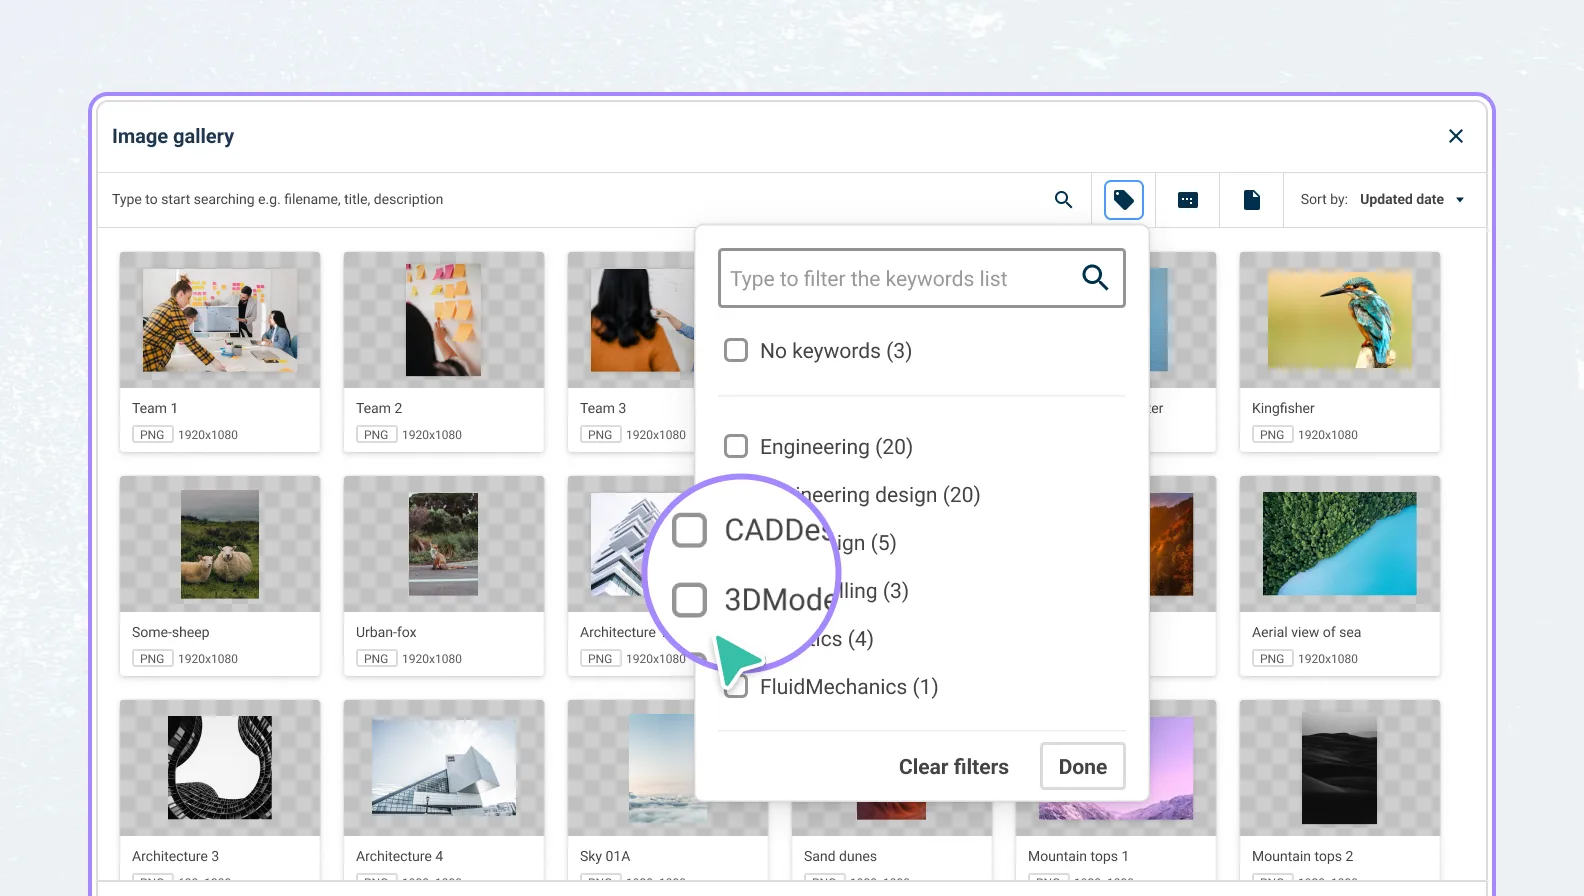Select the Architecture 4 thumbnail
Screen dimensions: 1584x896
(444, 768)
